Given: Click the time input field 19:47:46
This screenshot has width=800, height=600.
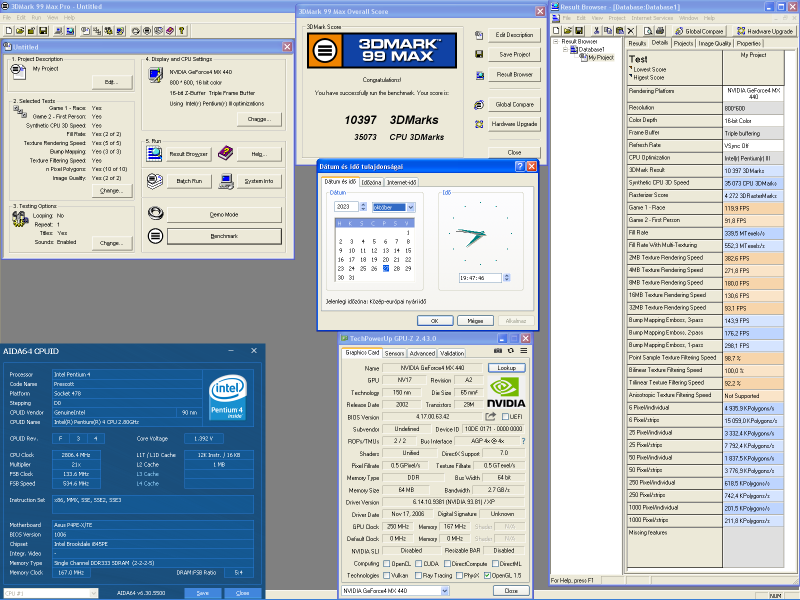Looking at the screenshot, I should pos(480,278).
